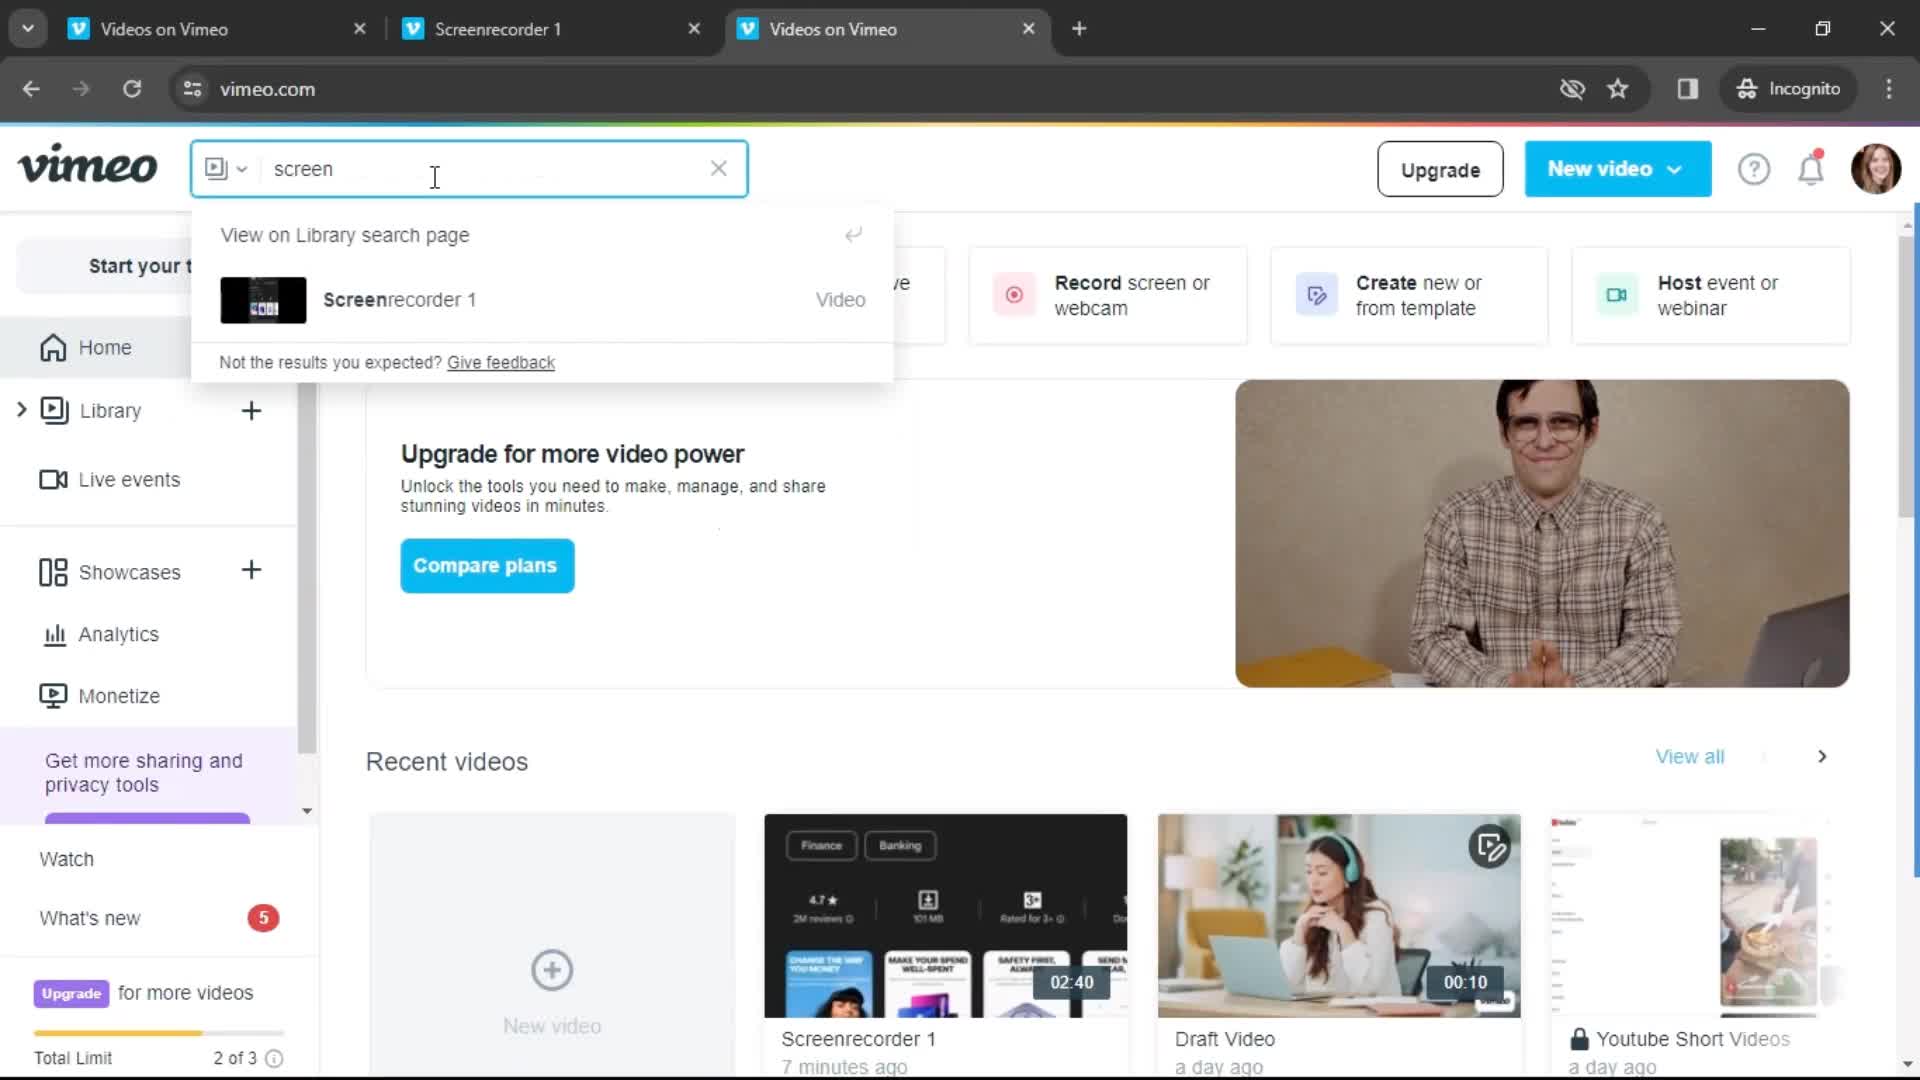Click the storage limit progress bar
1920x1080 pixels.
point(159,1033)
